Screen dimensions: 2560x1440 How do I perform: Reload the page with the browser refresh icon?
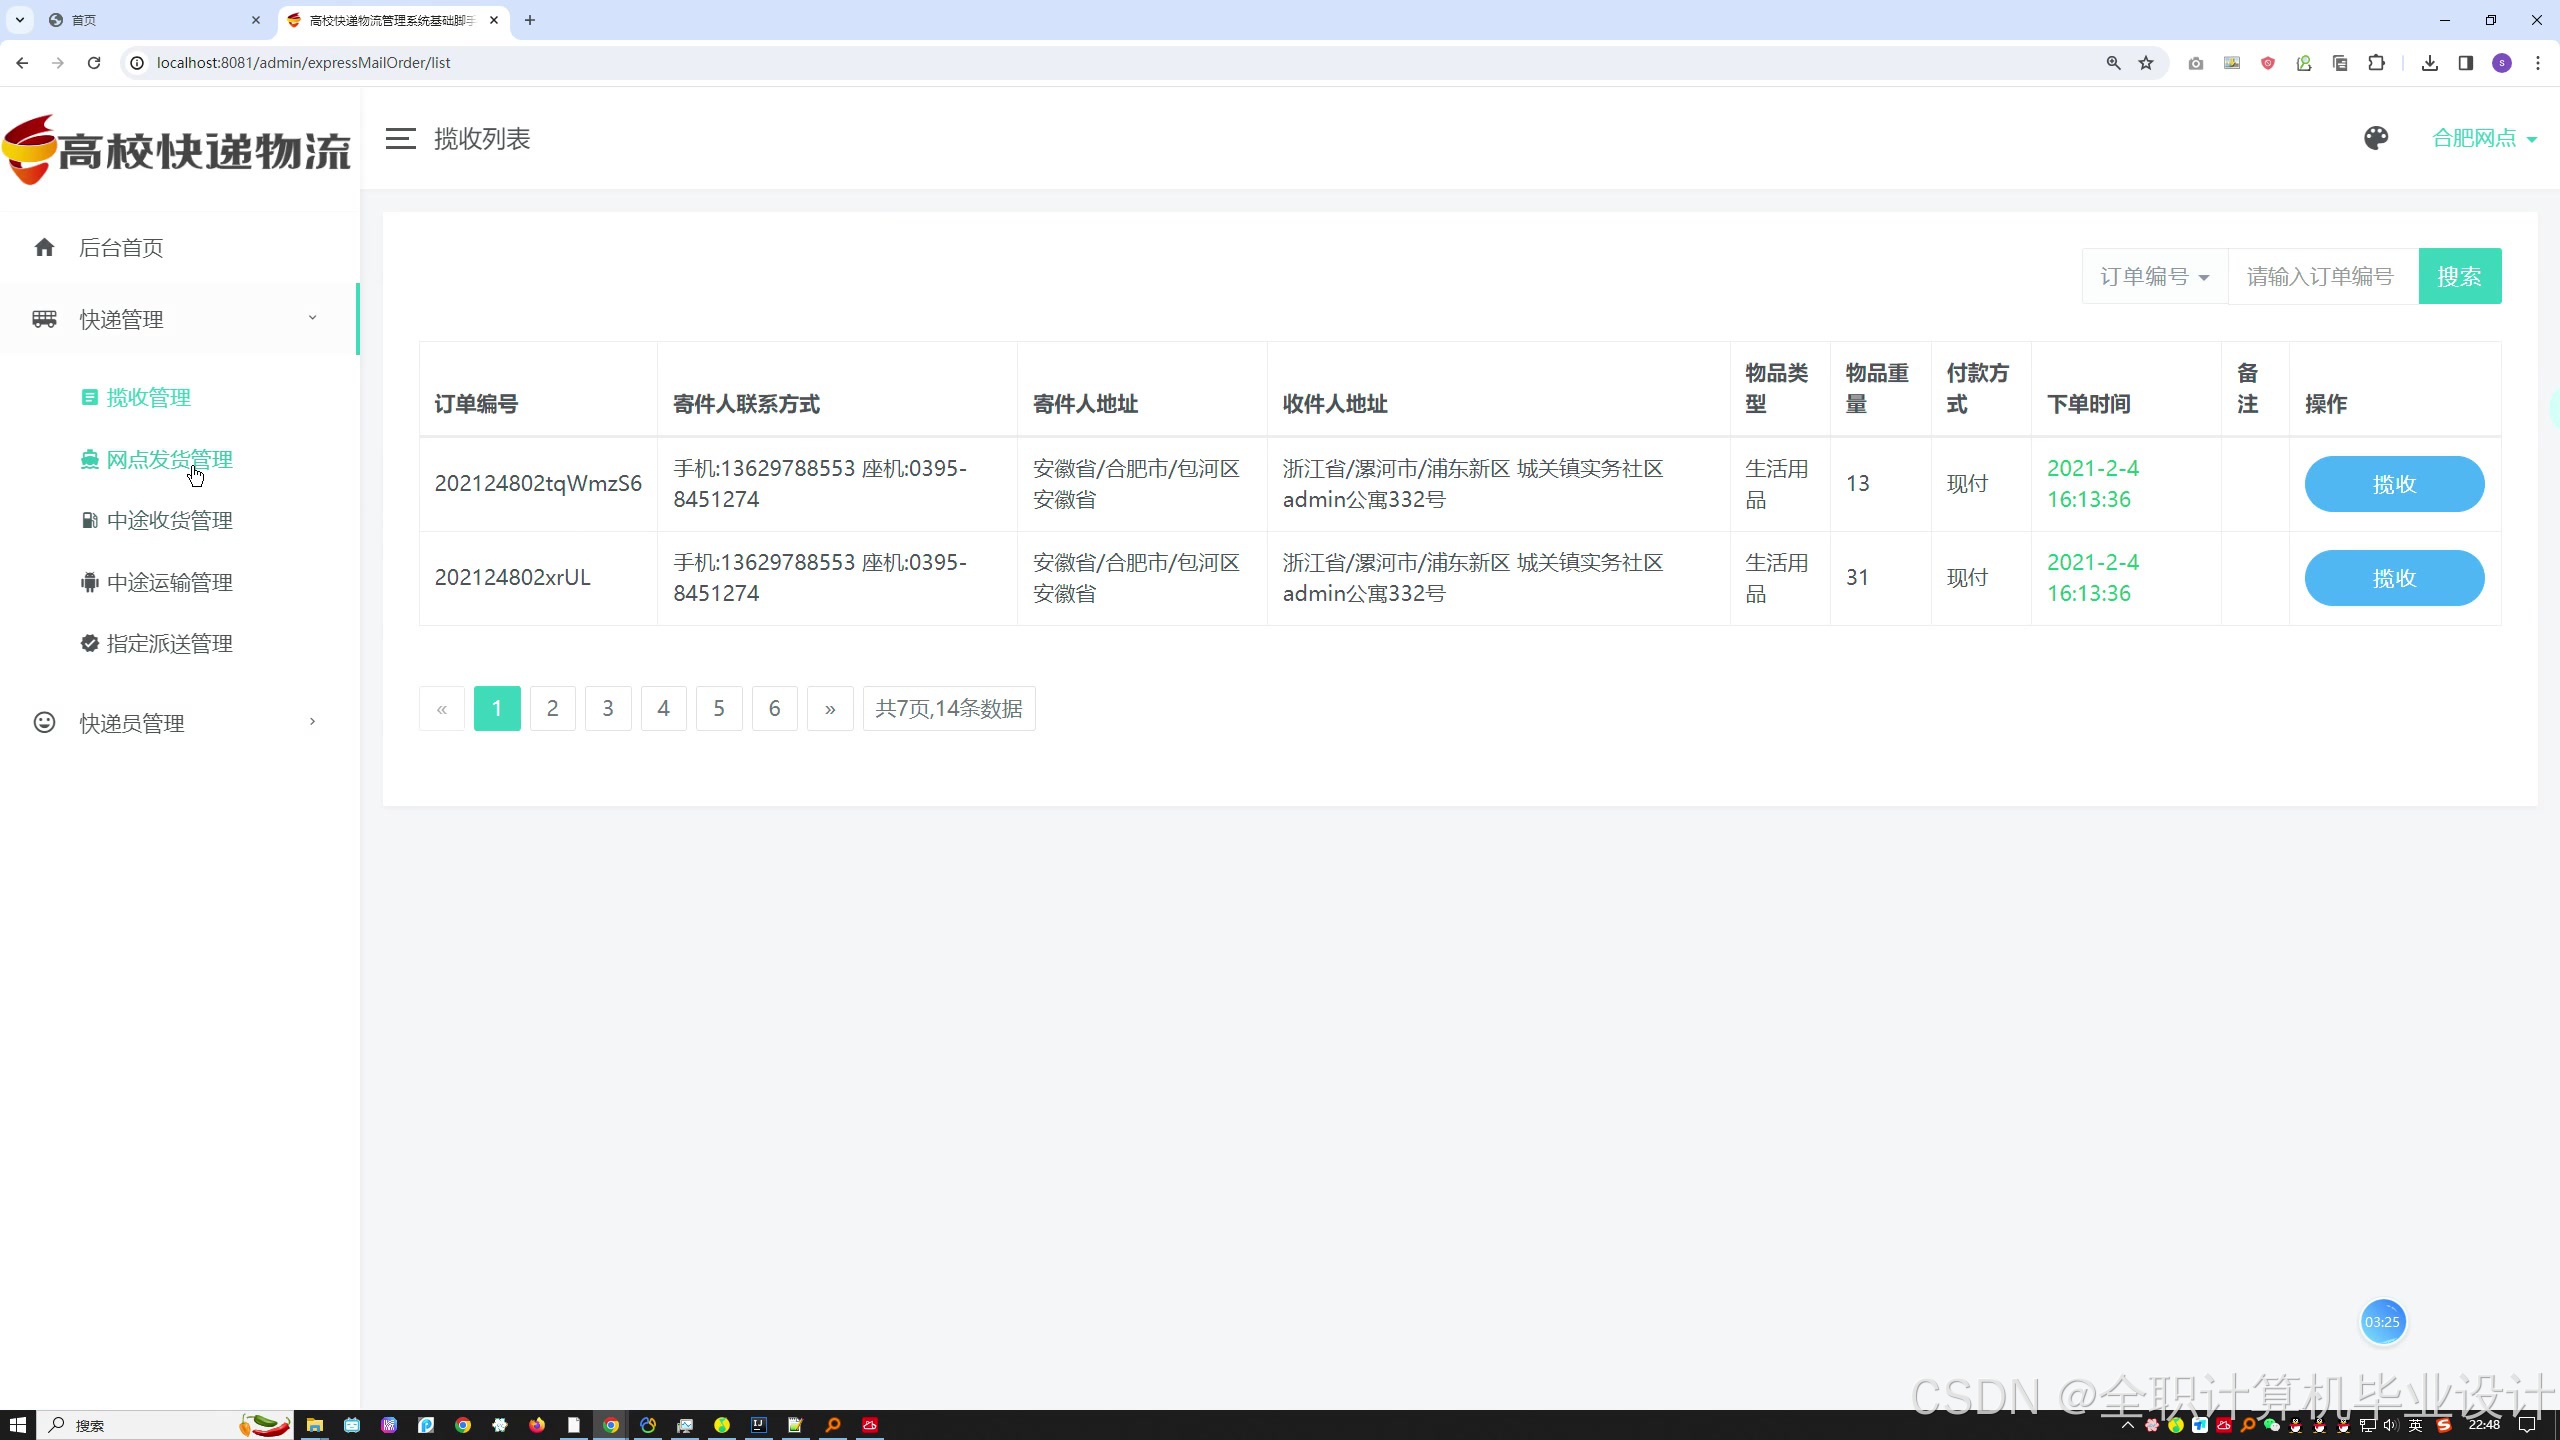[94, 62]
